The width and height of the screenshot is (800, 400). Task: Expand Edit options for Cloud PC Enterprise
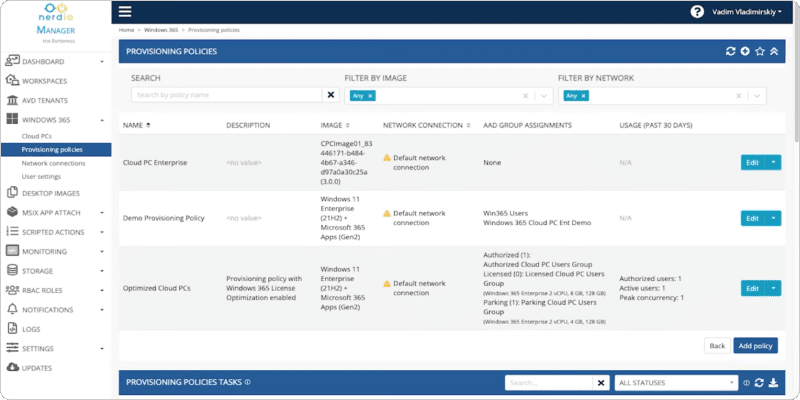[x=773, y=162]
